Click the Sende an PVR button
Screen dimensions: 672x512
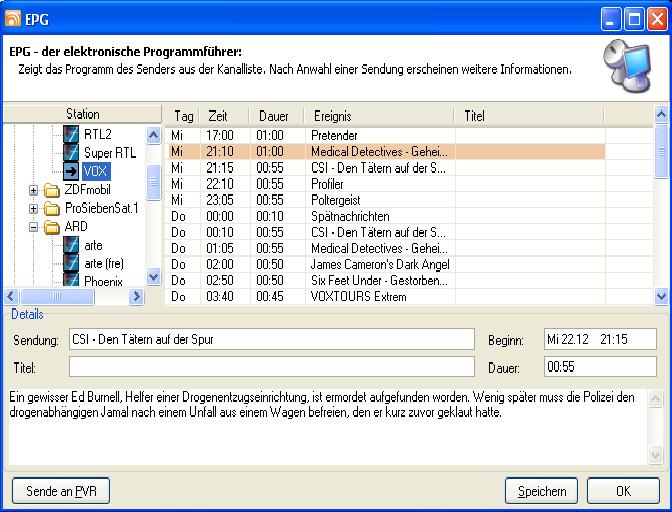pos(61,491)
